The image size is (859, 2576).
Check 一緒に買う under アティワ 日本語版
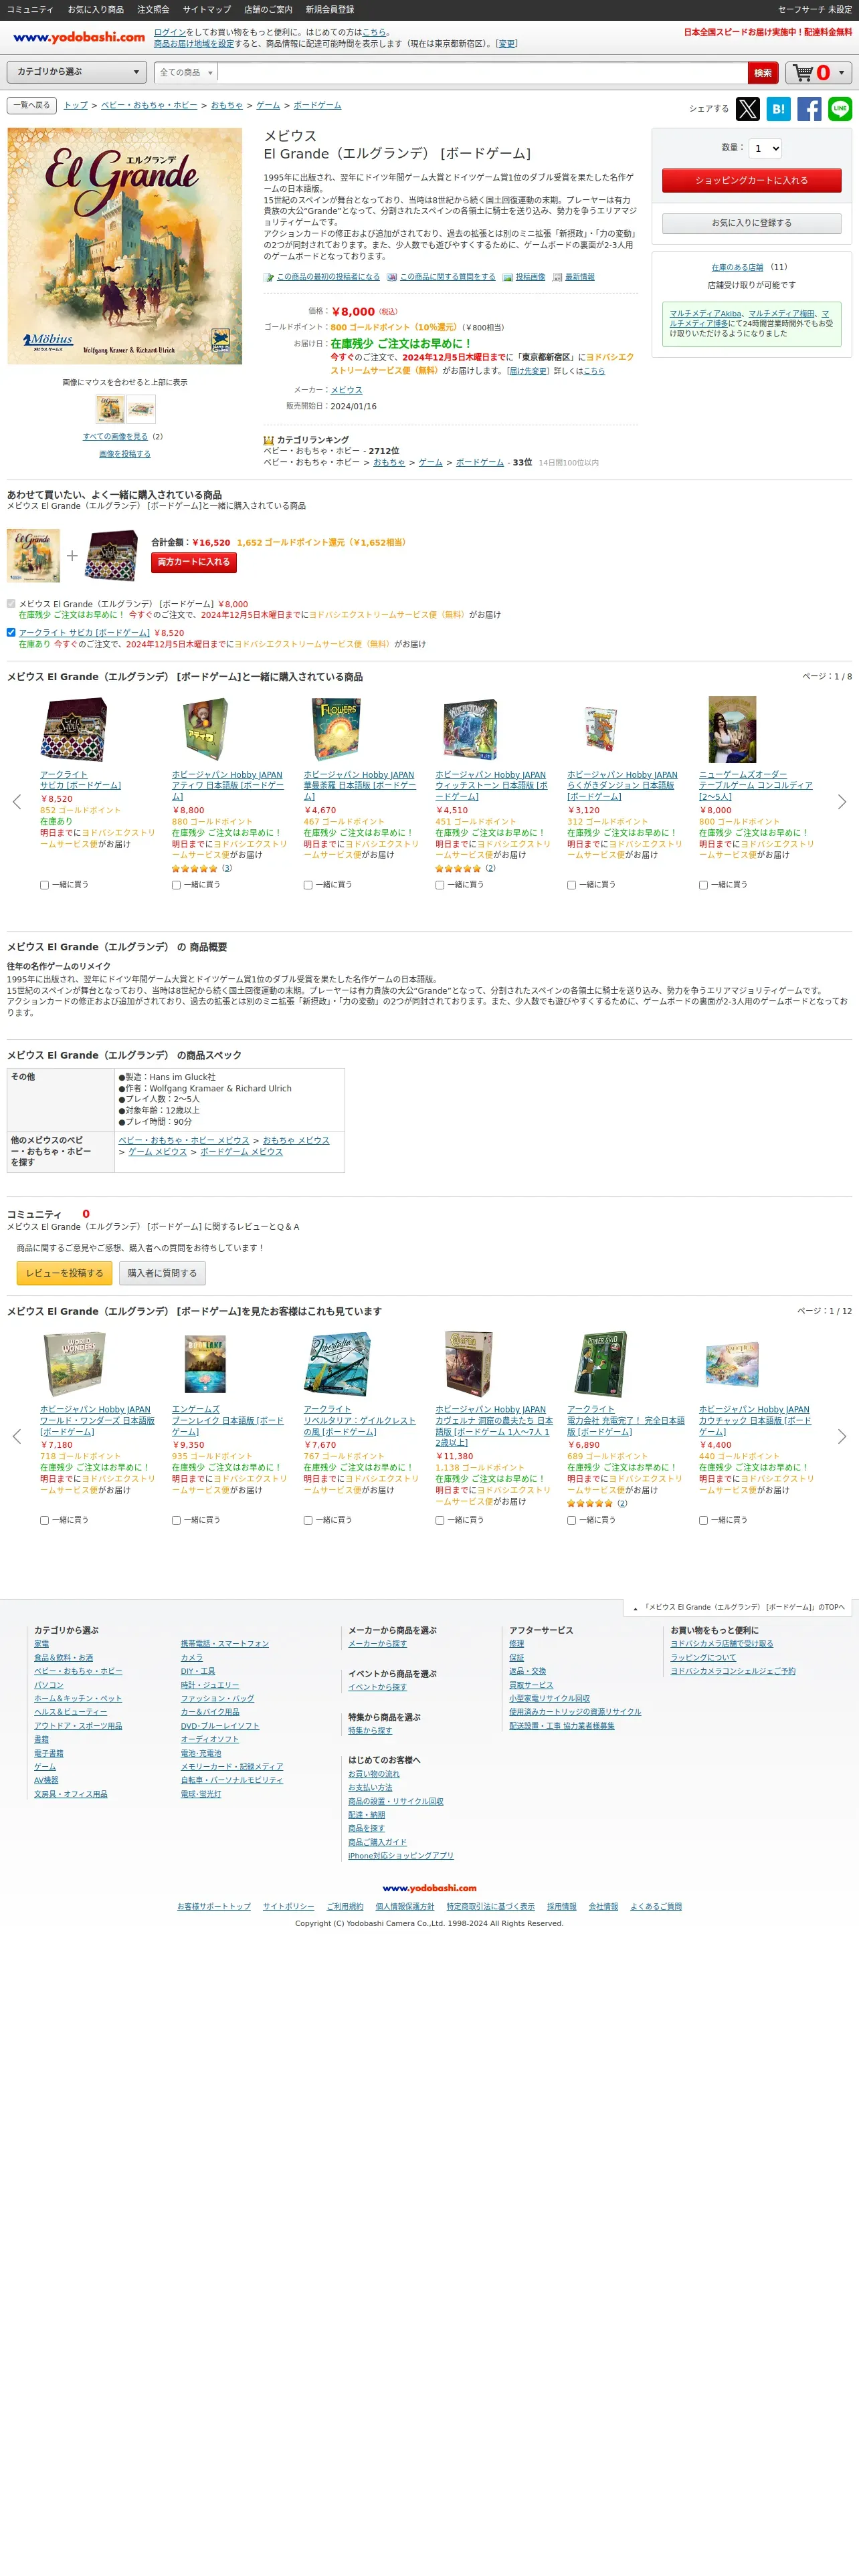tap(176, 885)
